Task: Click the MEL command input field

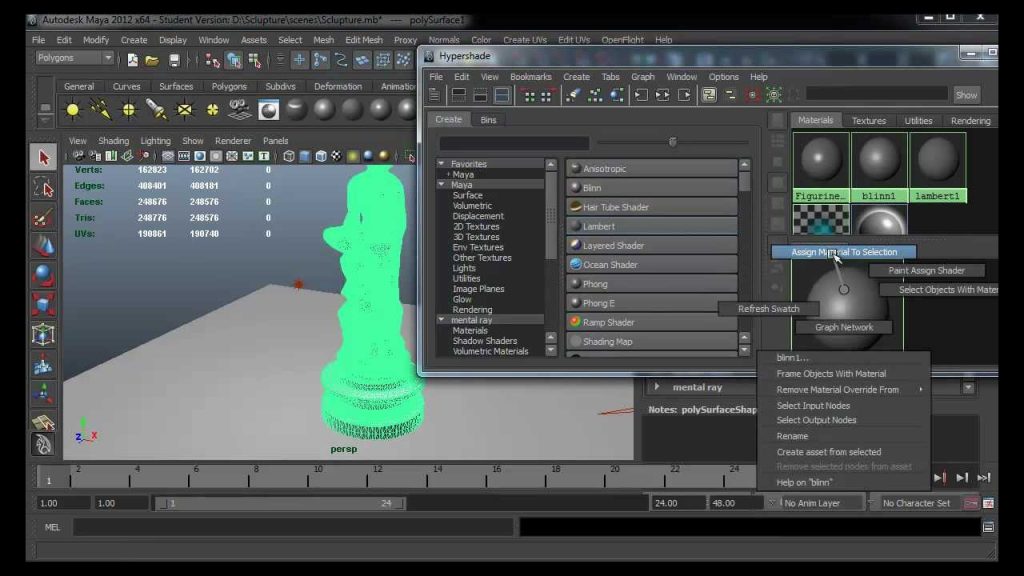Action: pyautogui.click(x=293, y=527)
